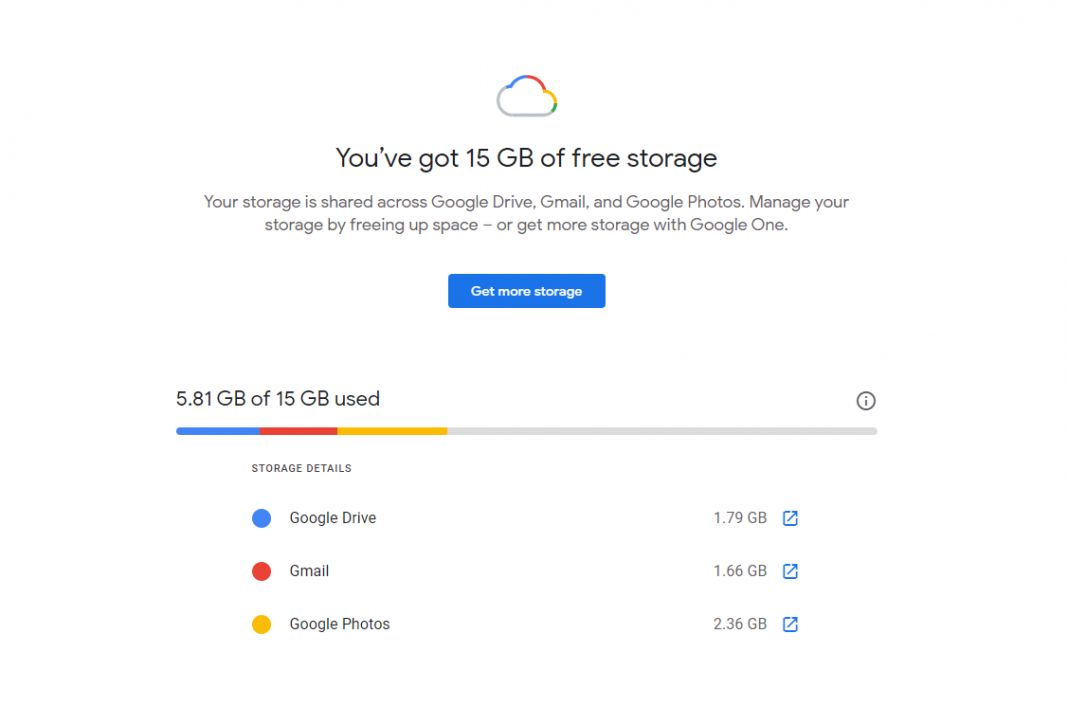
Task: Click the blue Google Drive legend dot
Action: tap(261, 518)
